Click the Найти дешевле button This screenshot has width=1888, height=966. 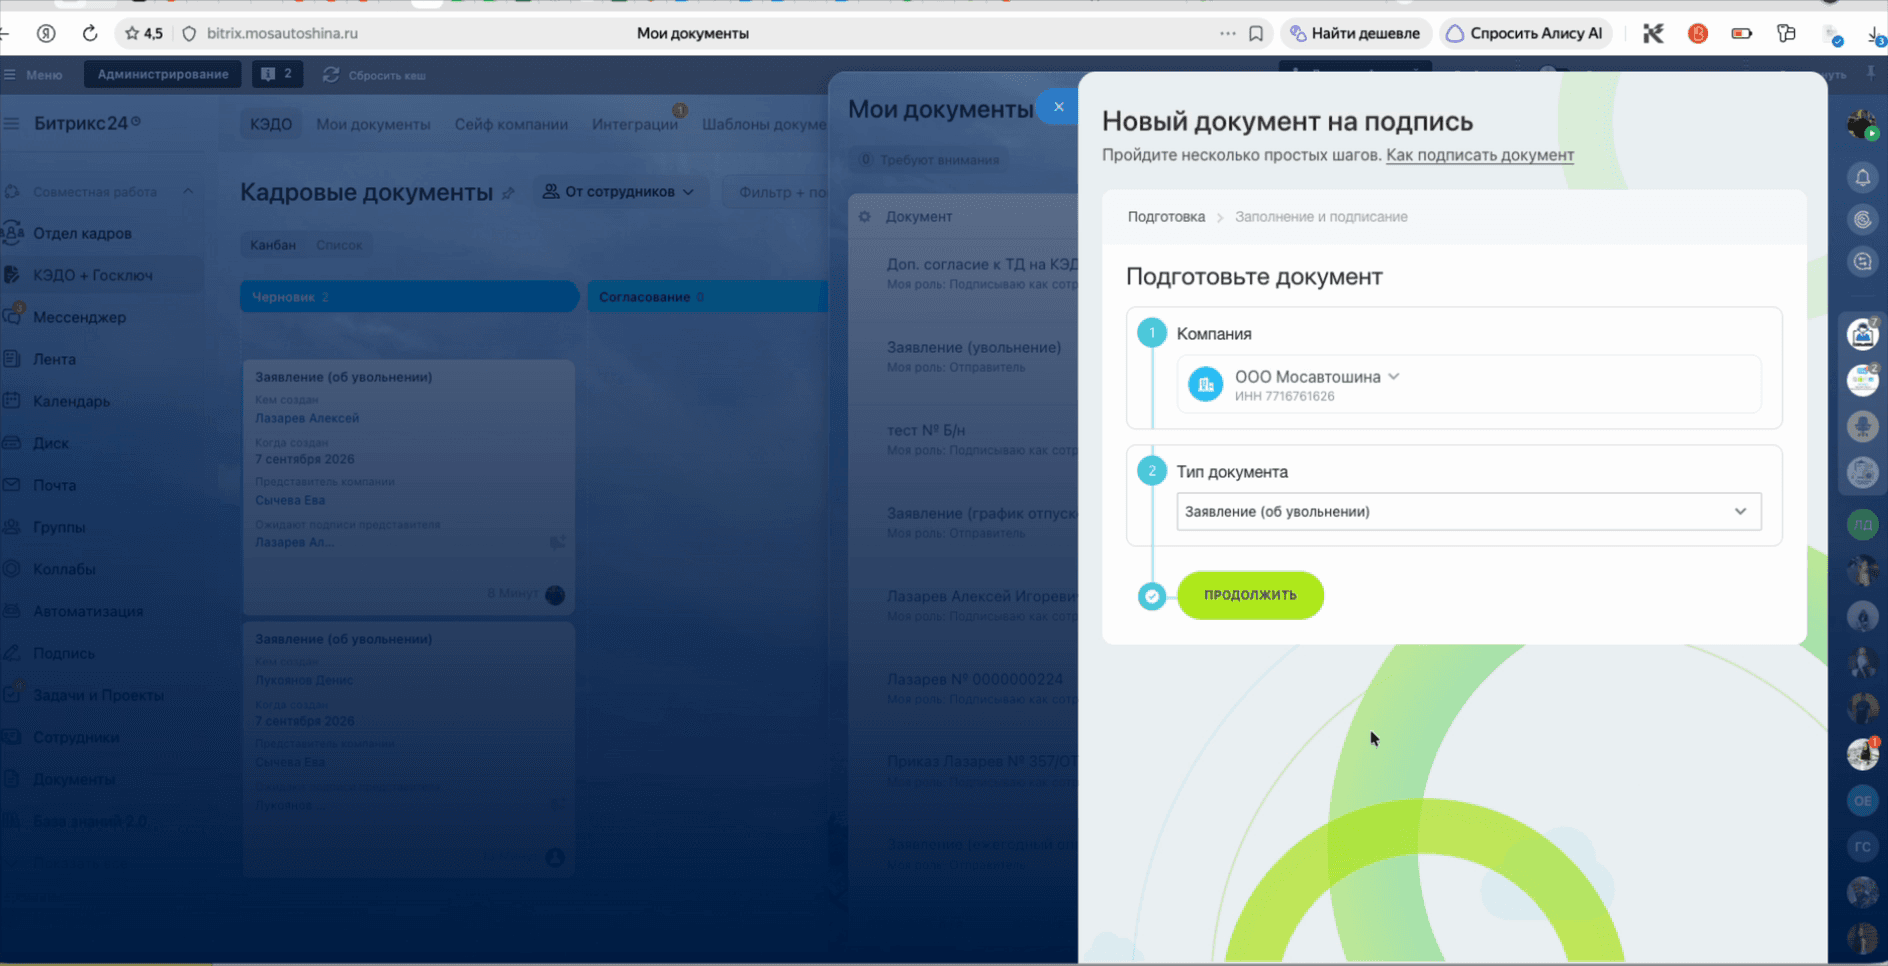(x=1355, y=33)
